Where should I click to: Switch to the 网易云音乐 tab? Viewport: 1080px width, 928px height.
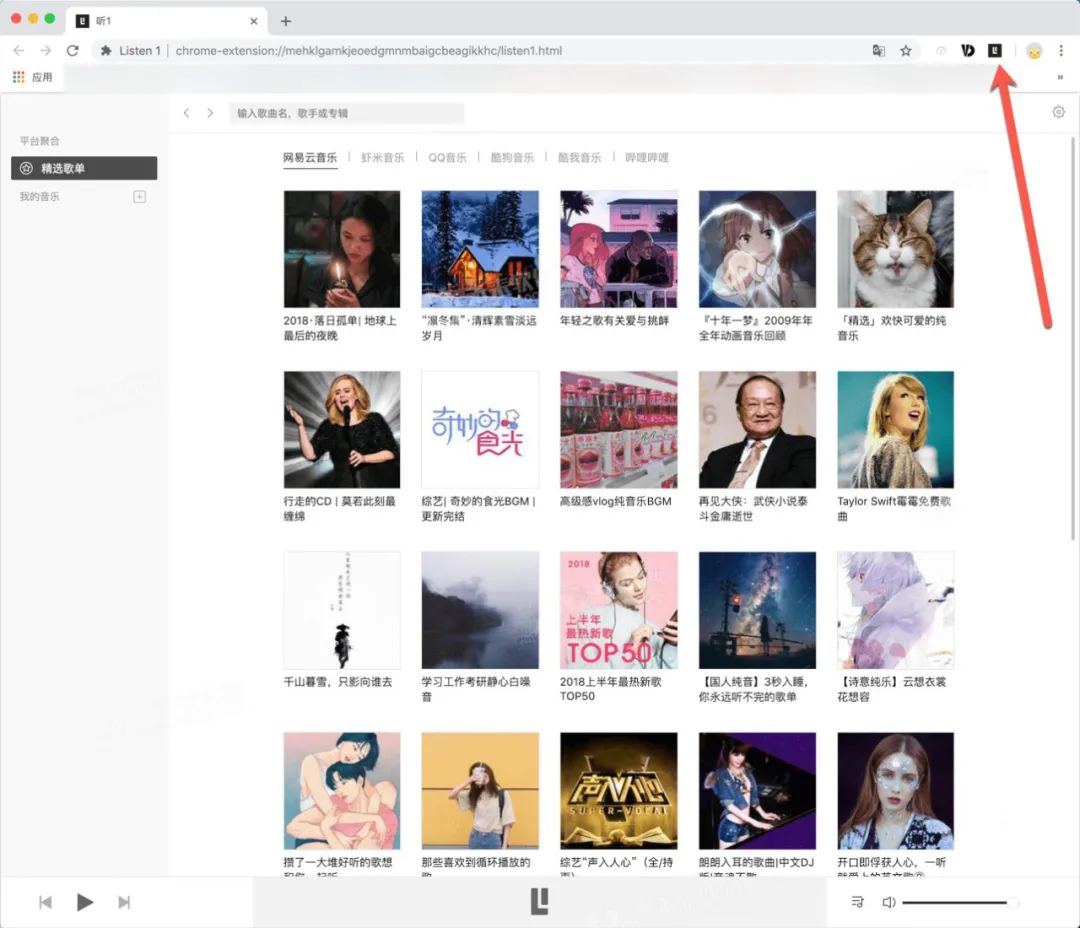point(310,158)
